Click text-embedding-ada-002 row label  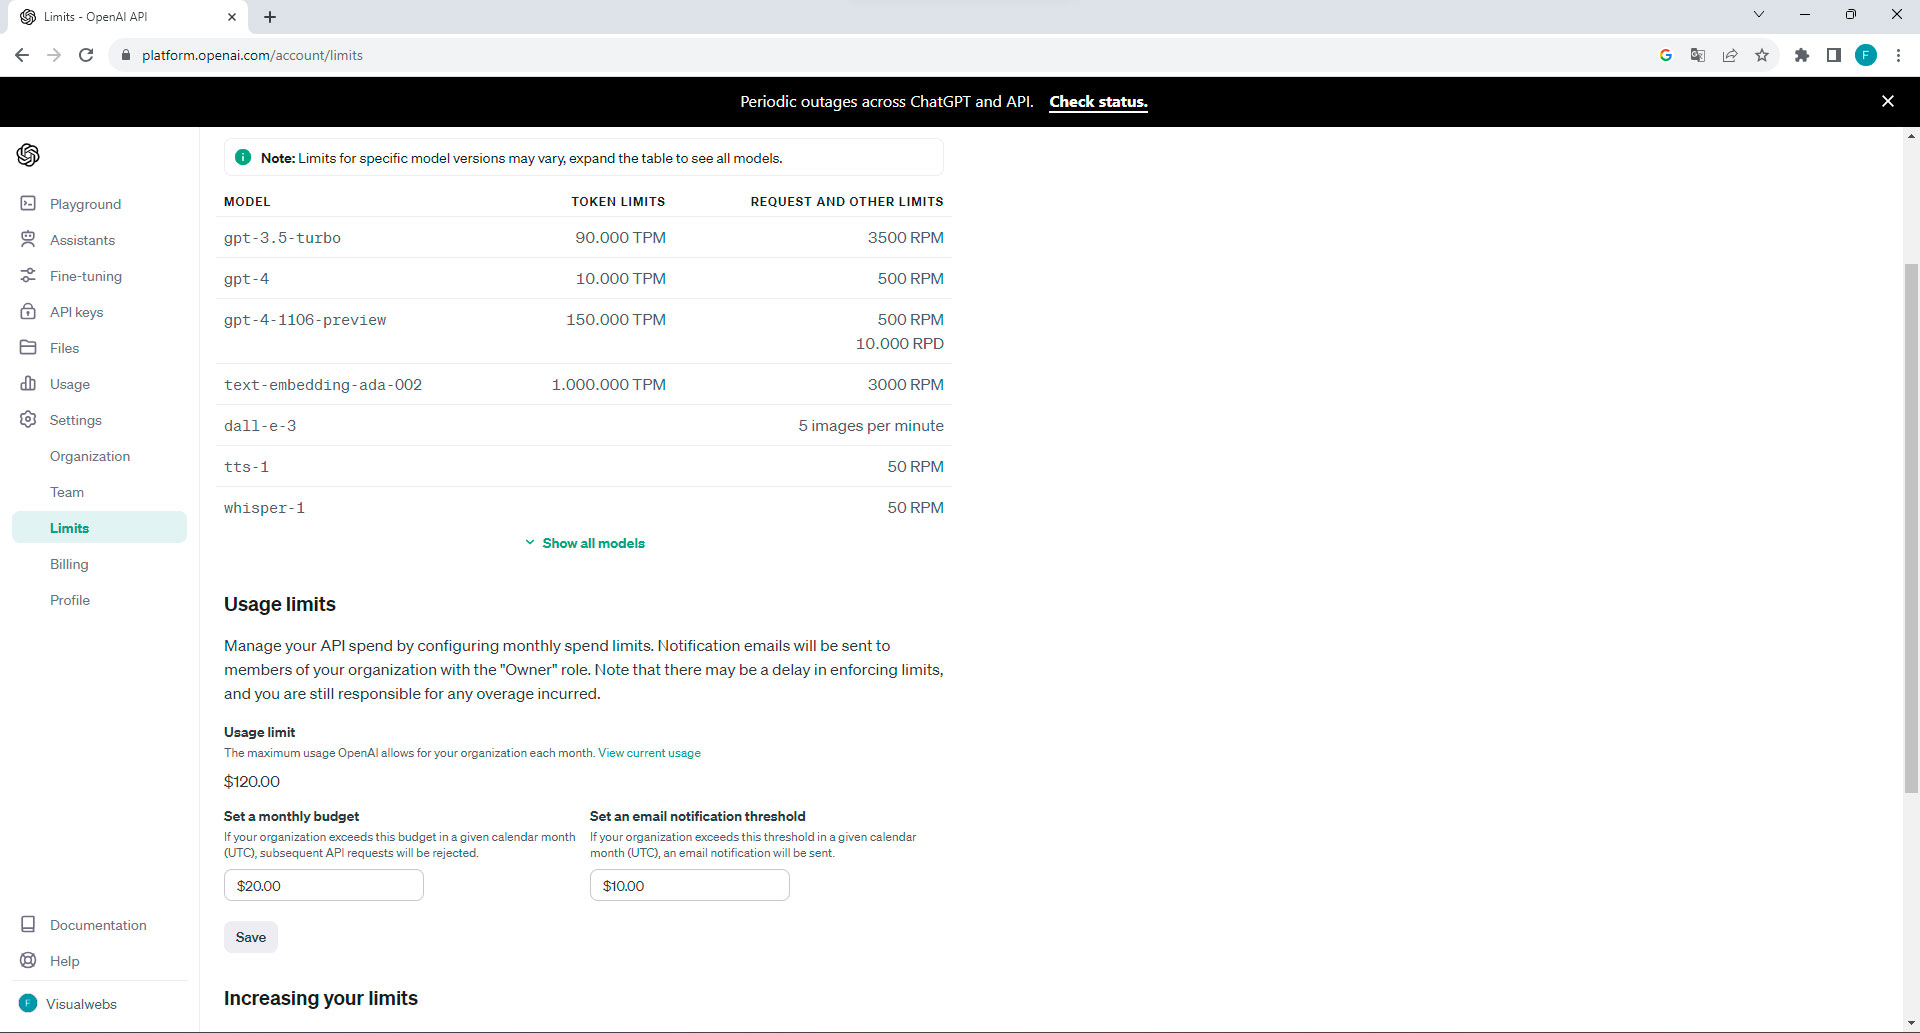323,385
